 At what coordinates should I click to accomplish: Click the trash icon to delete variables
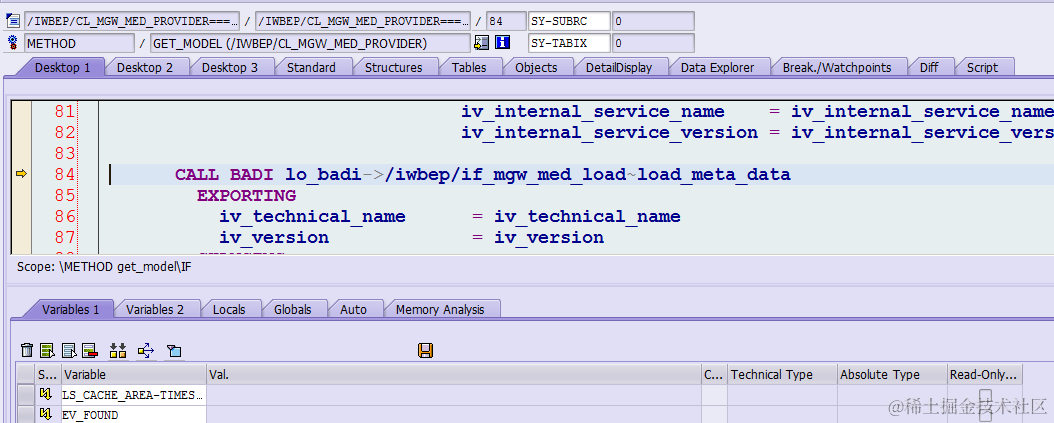pos(27,350)
